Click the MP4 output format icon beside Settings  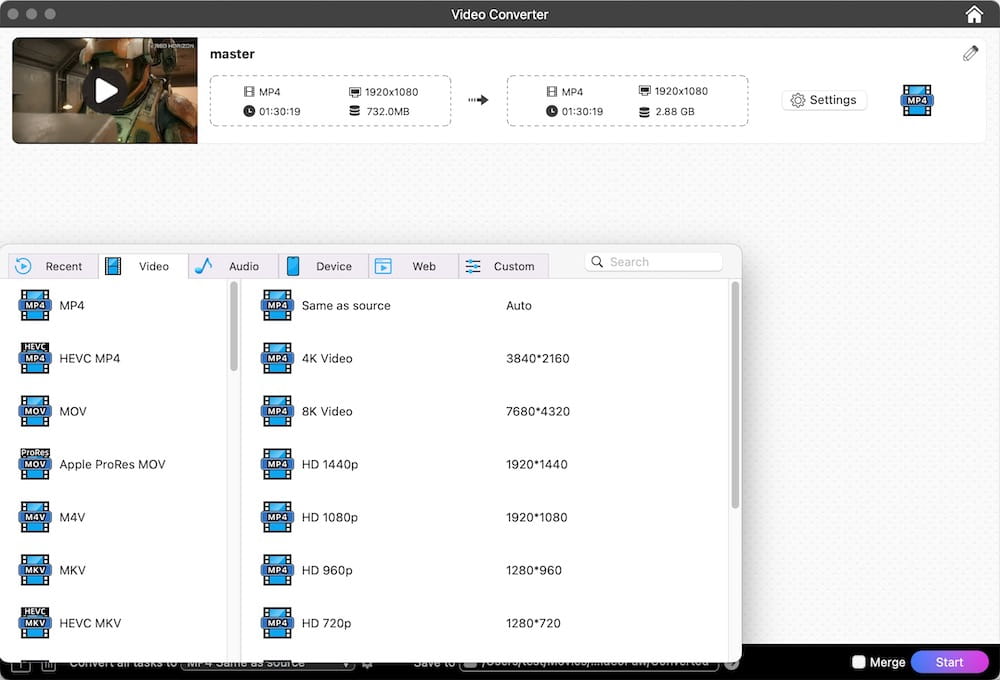click(x=917, y=100)
